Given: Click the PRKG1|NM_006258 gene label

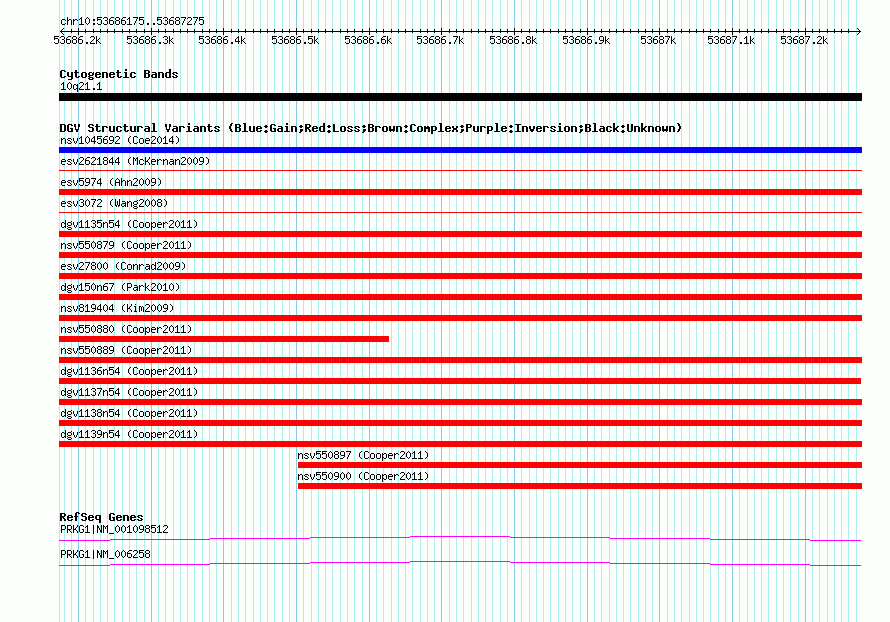Looking at the screenshot, I should point(105,554).
